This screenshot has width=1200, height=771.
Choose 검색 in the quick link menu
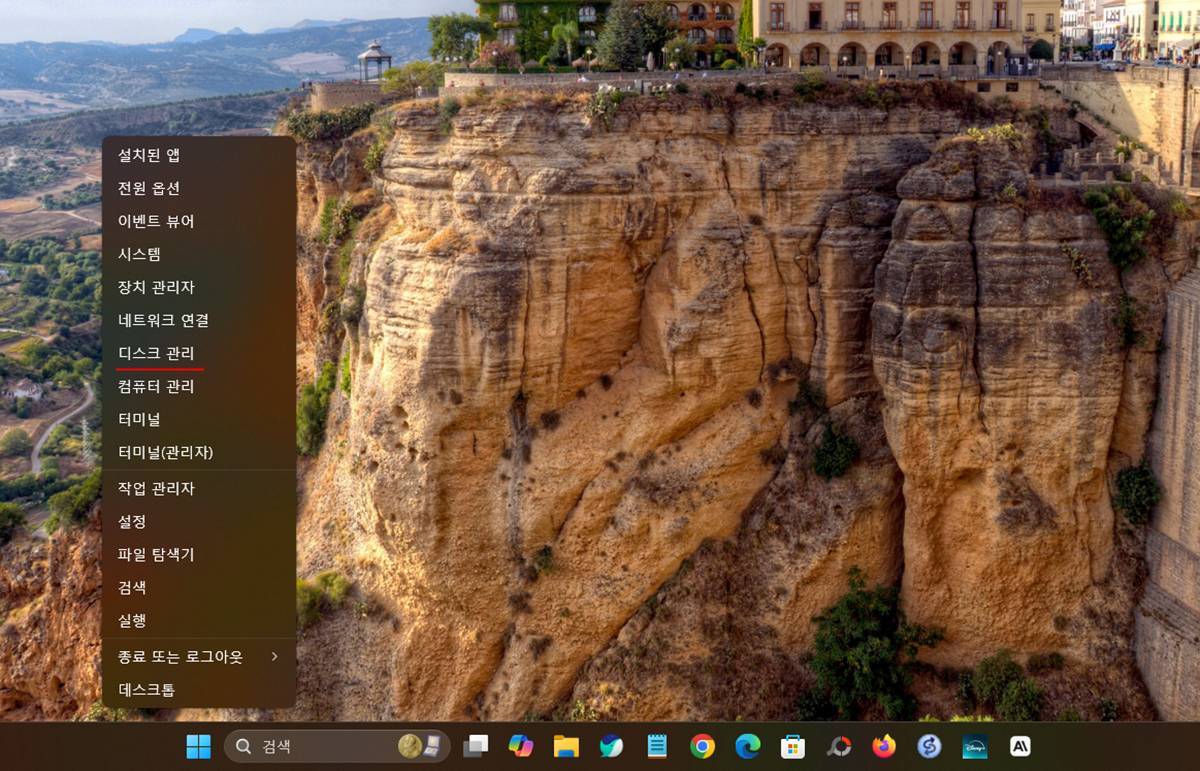tap(199, 587)
